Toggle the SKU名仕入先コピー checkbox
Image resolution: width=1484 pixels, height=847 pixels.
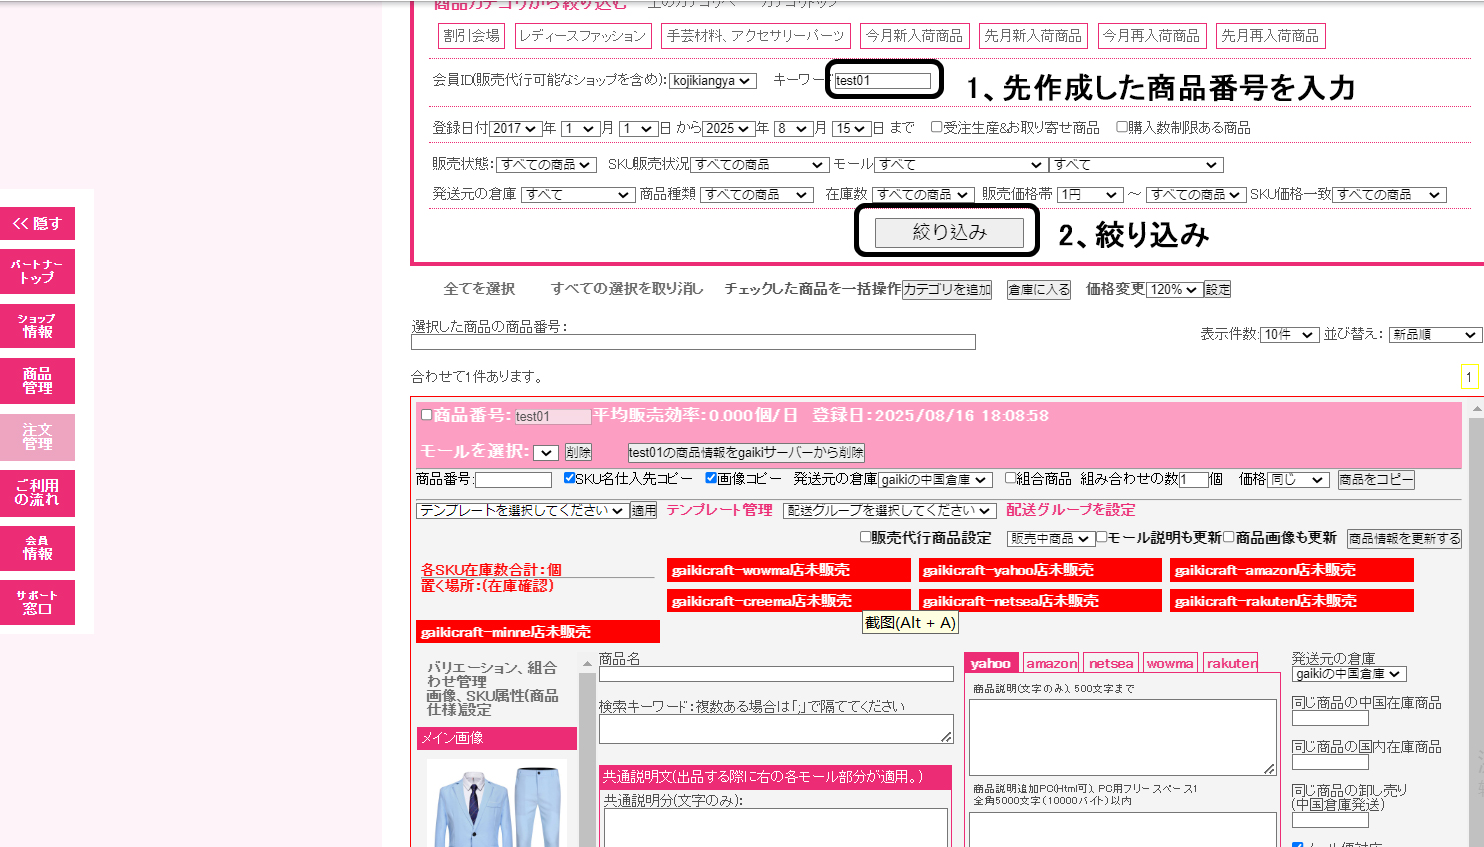(569, 478)
